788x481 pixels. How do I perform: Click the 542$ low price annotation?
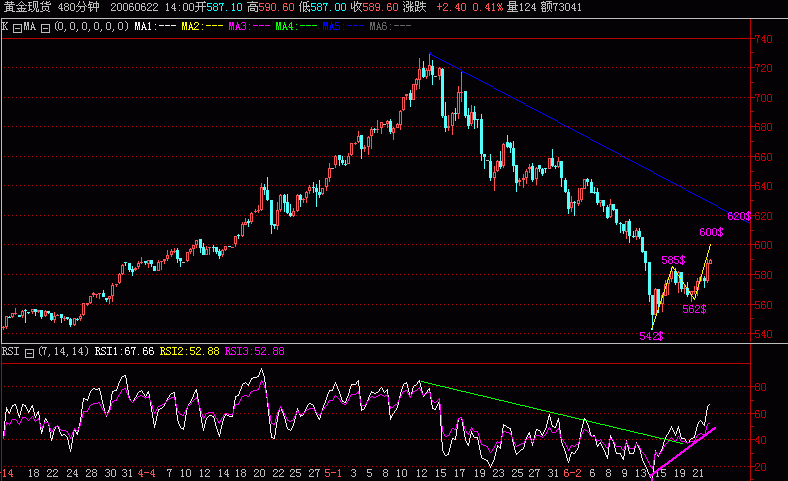[x=651, y=336]
